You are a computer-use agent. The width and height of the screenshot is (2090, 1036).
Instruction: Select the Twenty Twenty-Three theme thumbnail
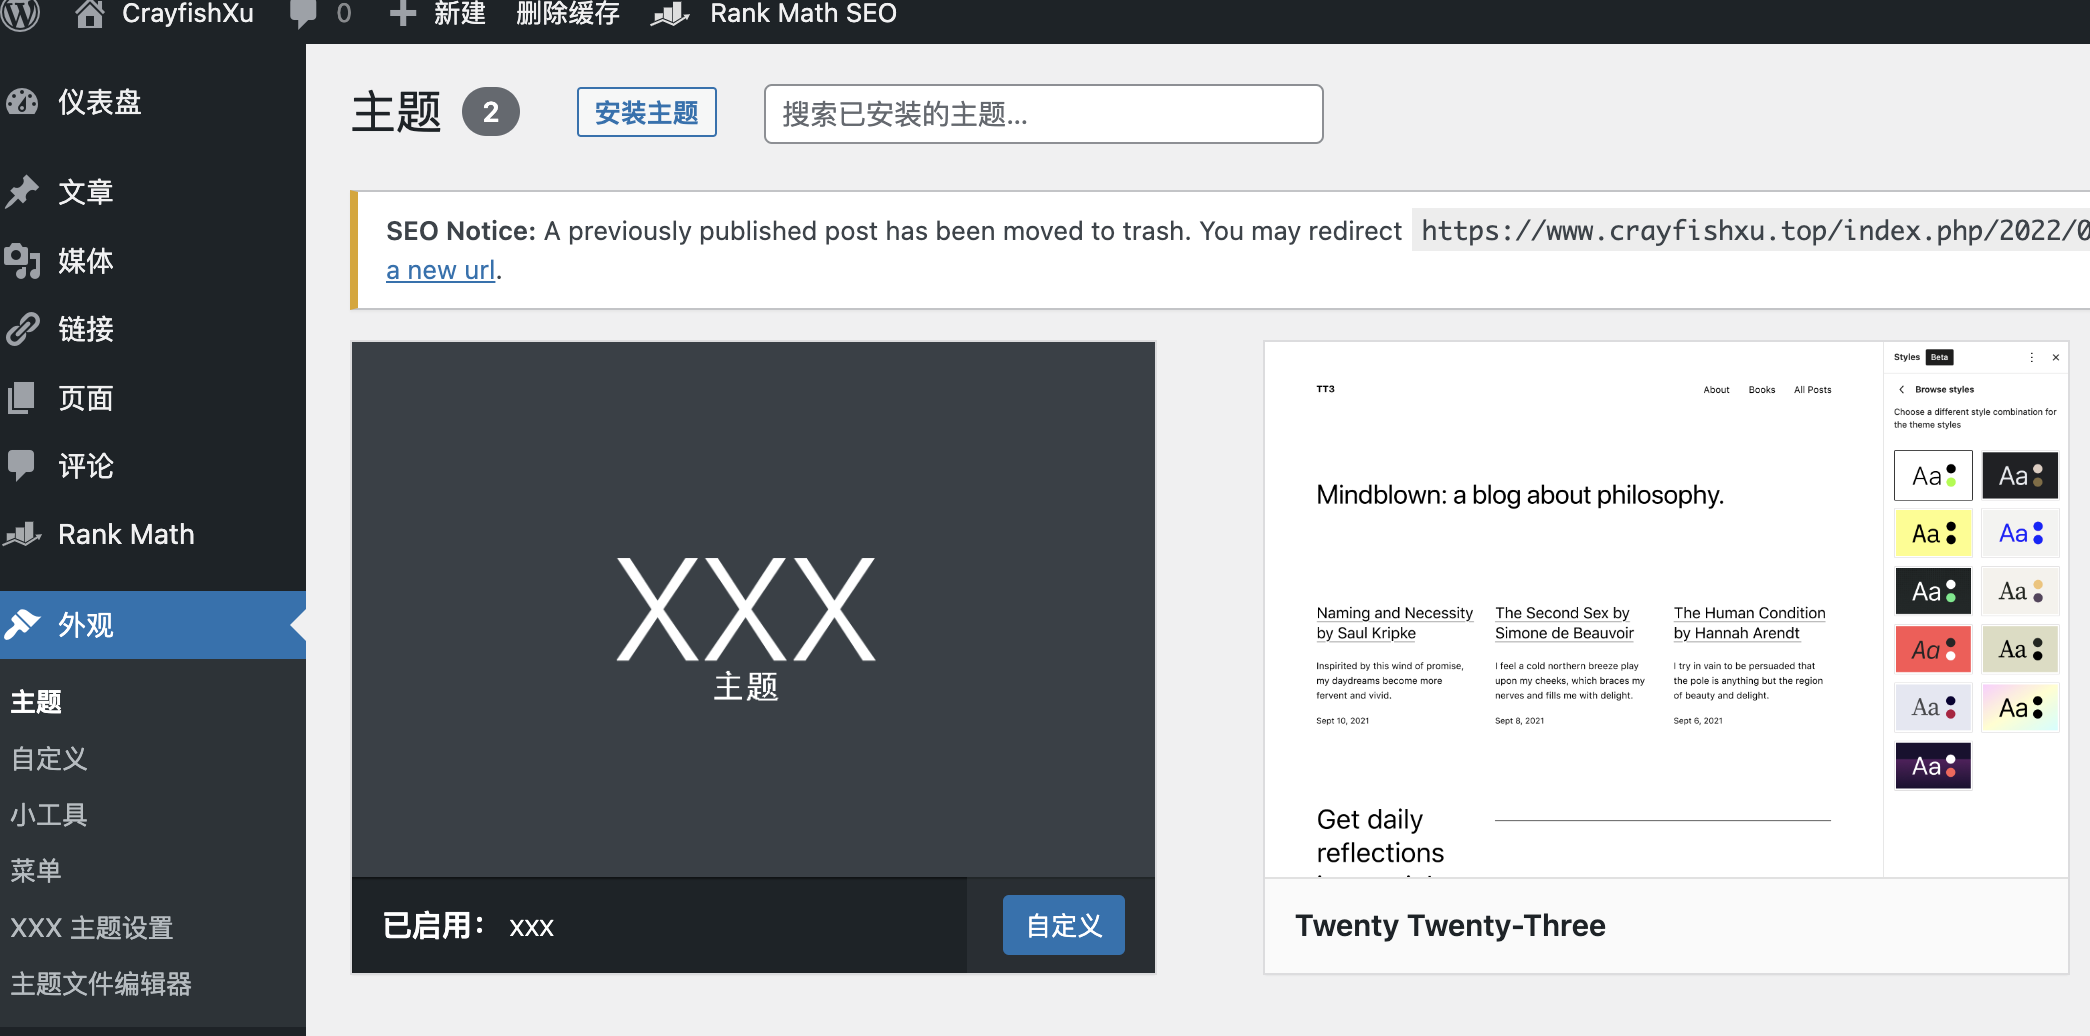1665,610
